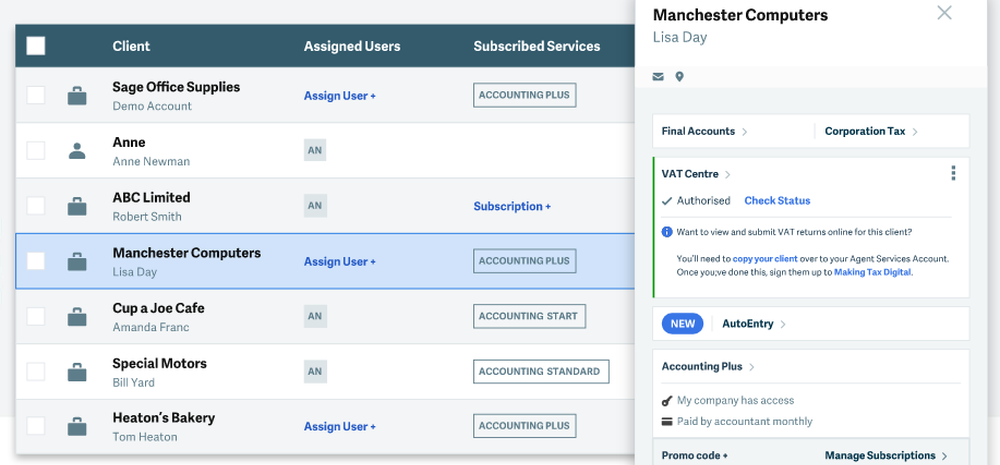Click AN user badge in Anne row
Image resolution: width=1000 pixels, height=465 pixels.
(x=315, y=151)
